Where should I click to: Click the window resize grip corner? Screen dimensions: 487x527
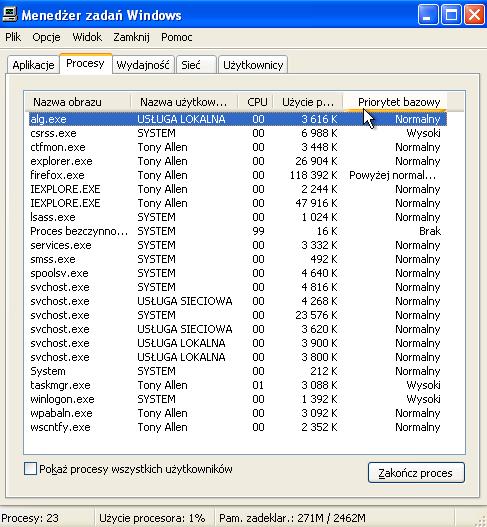pyautogui.click(x=481, y=520)
